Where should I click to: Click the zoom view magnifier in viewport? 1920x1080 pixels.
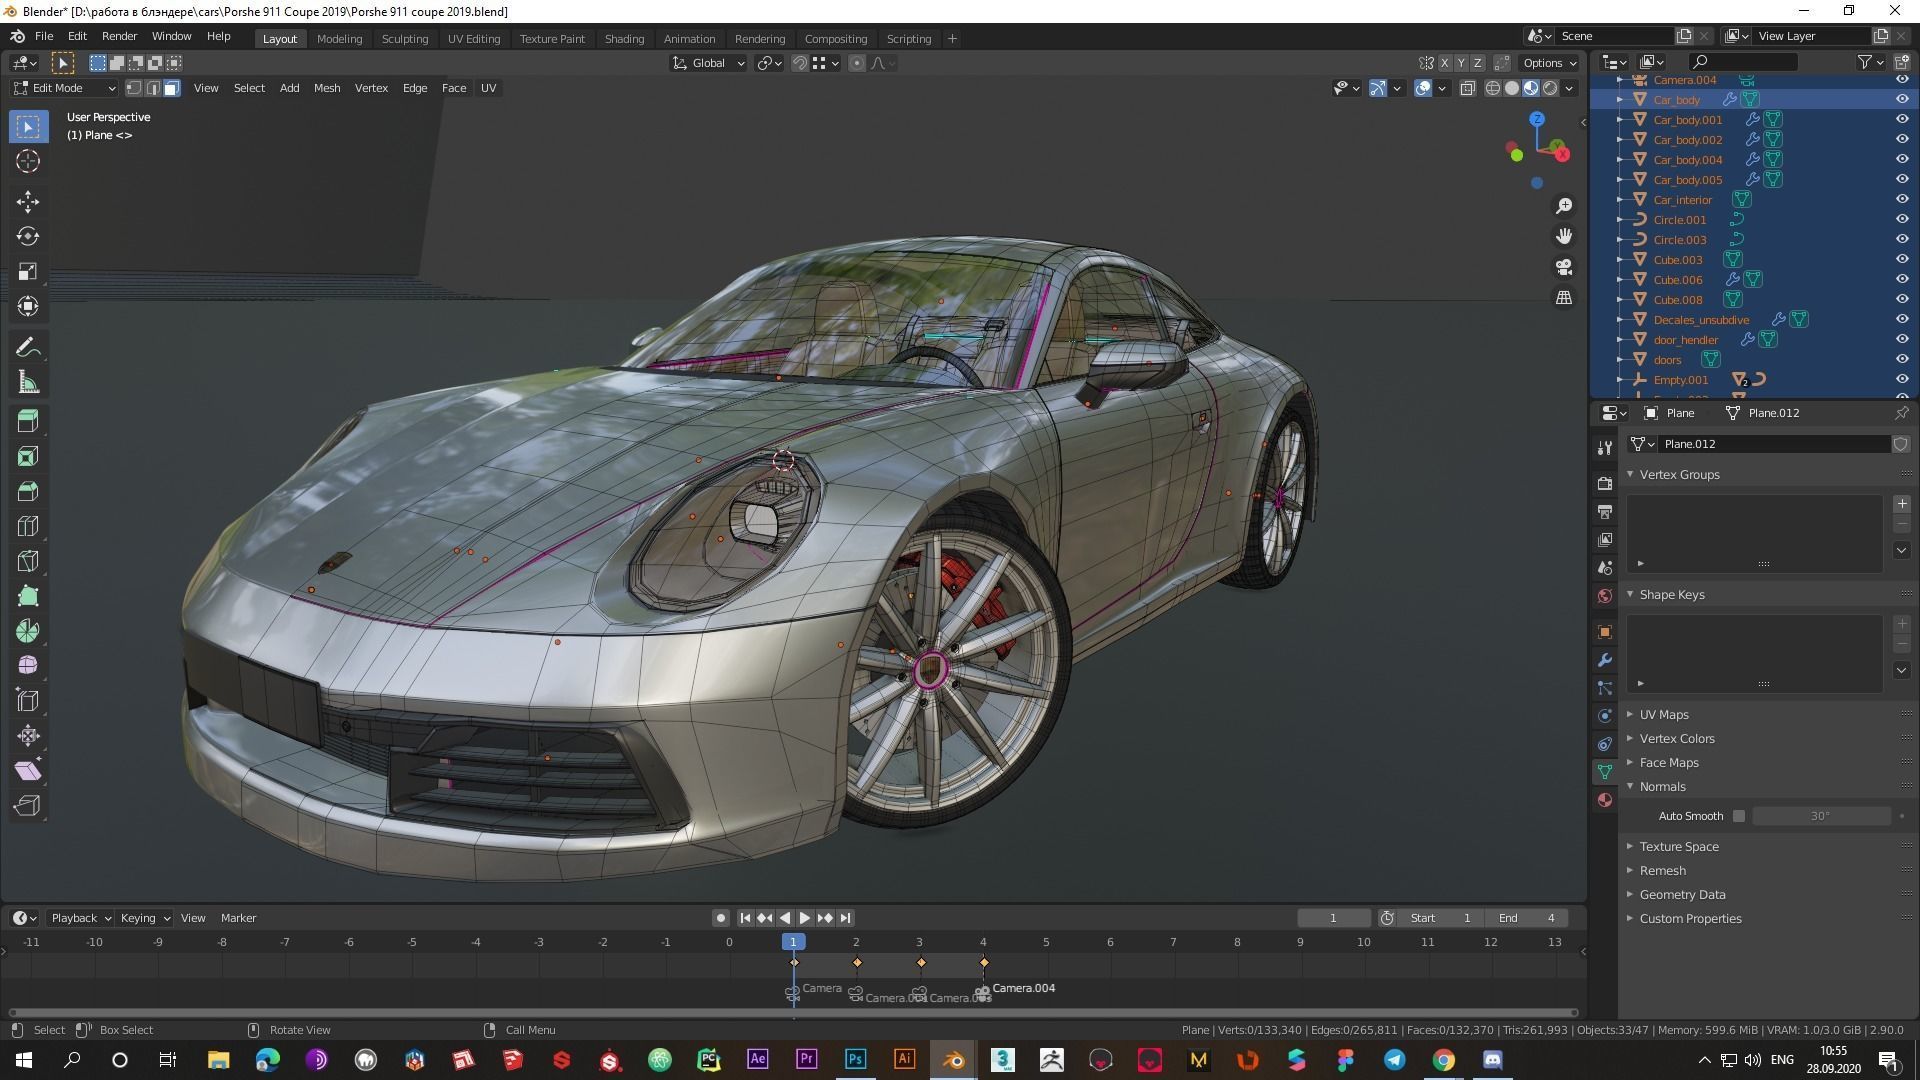point(1564,206)
